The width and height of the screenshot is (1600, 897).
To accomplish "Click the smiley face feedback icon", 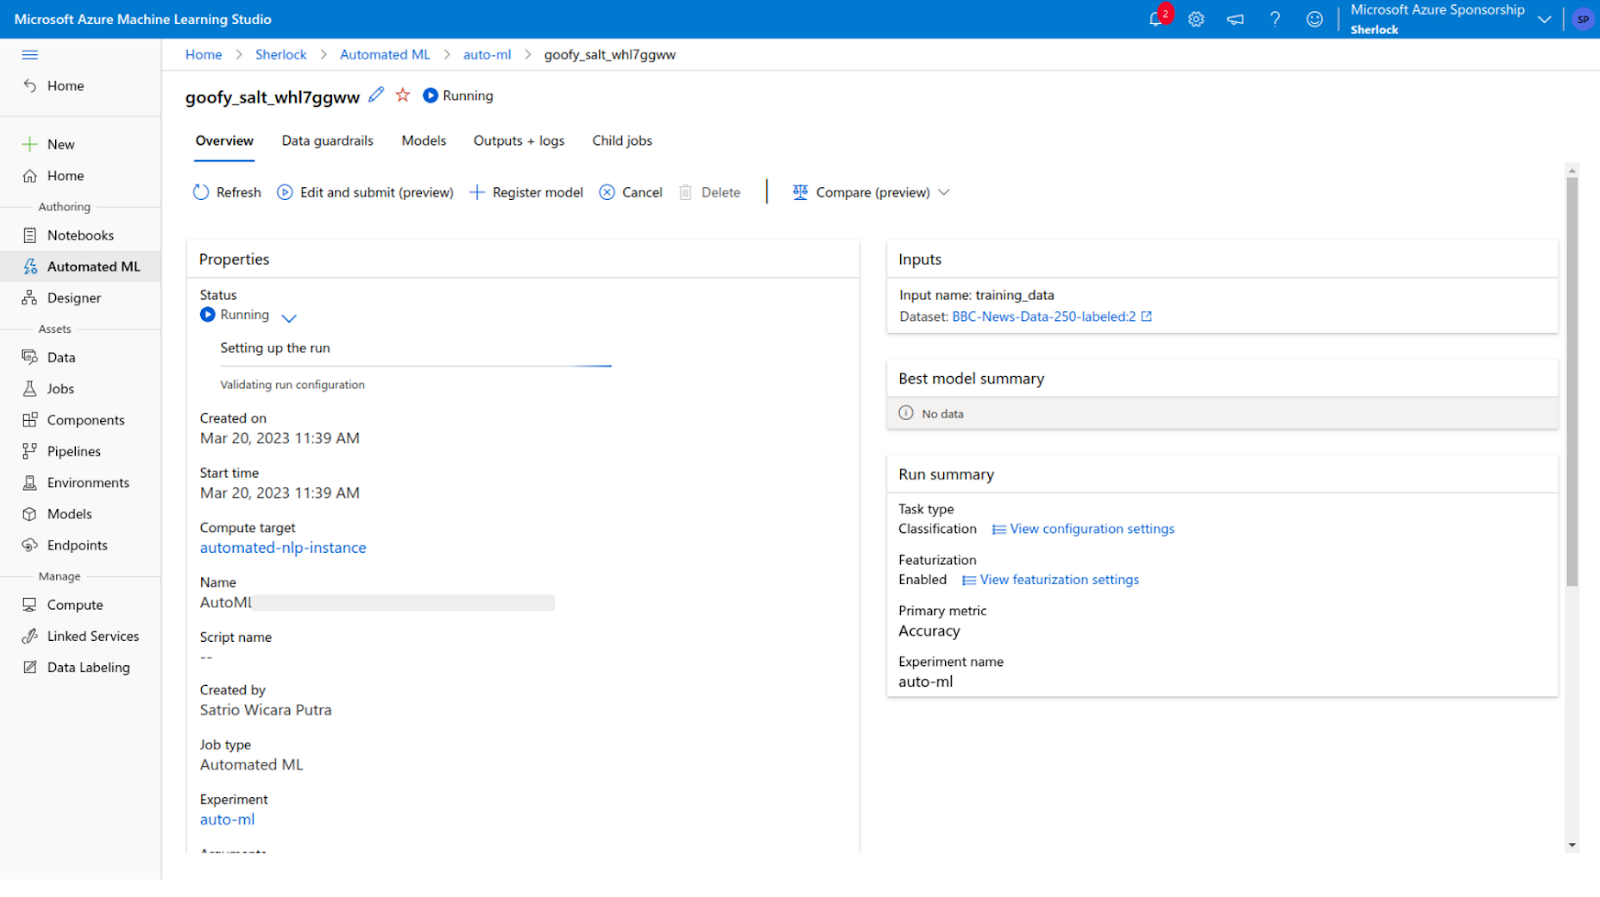I will pyautogui.click(x=1314, y=19).
